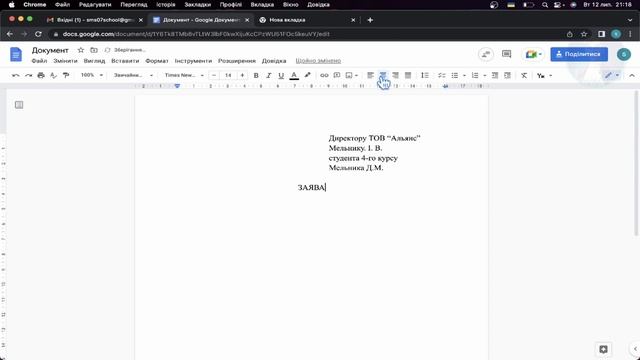
Task: Switch to Нова вкладка tab
Action: coord(307,20)
